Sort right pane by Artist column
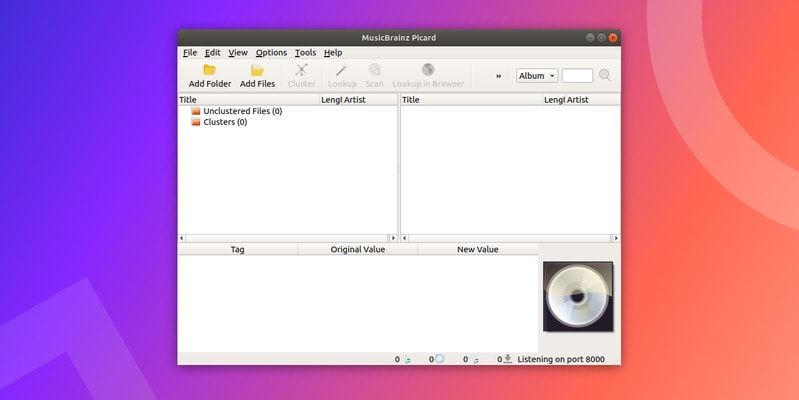Screen dimensions: 799x400 tap(592, 100)
